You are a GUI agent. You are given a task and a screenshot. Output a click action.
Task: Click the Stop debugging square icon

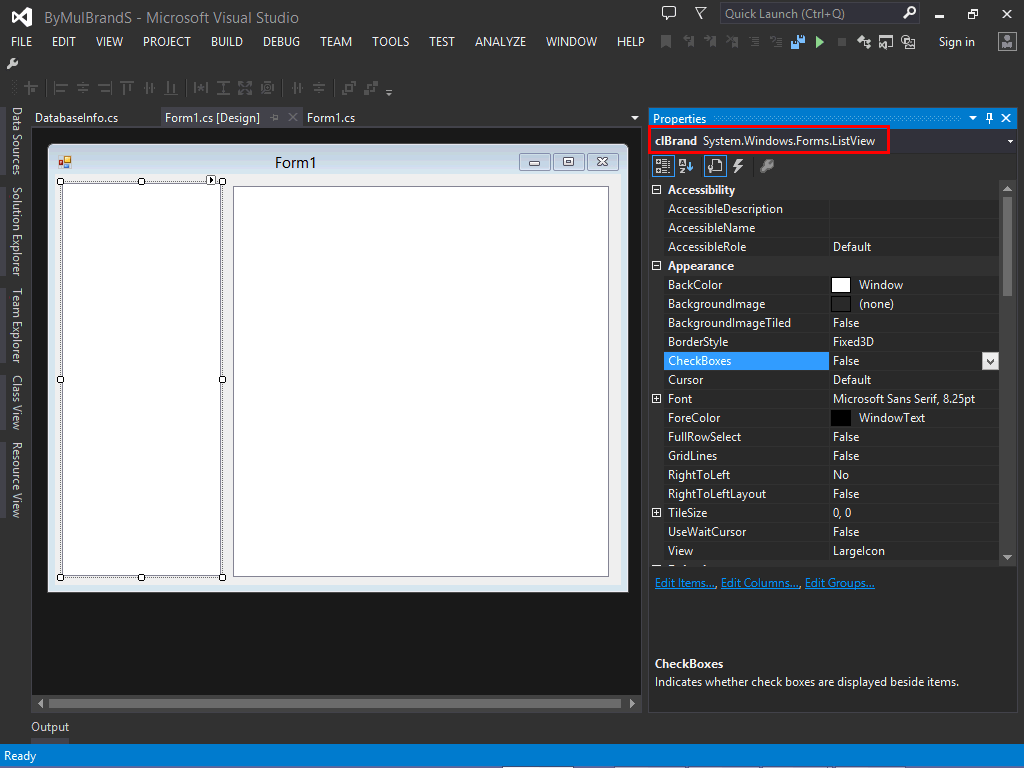tap(842, 42)
